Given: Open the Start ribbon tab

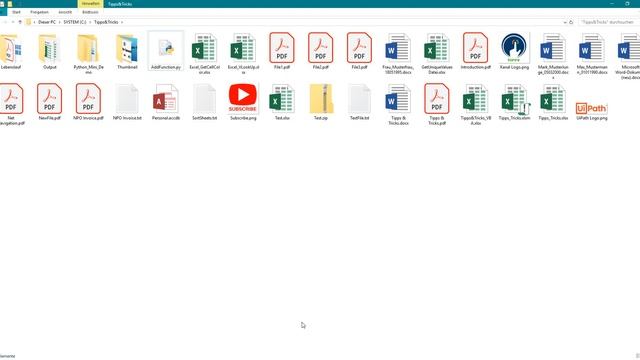Looking at the screenshot, I should pos(16,12).
